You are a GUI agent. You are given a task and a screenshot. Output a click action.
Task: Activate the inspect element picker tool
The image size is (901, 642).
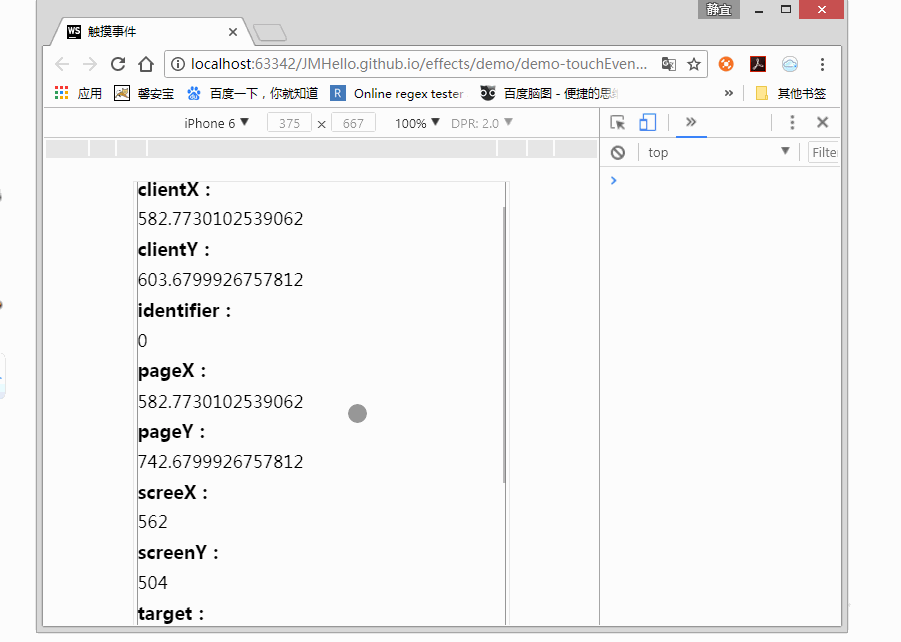click(618, 123)
